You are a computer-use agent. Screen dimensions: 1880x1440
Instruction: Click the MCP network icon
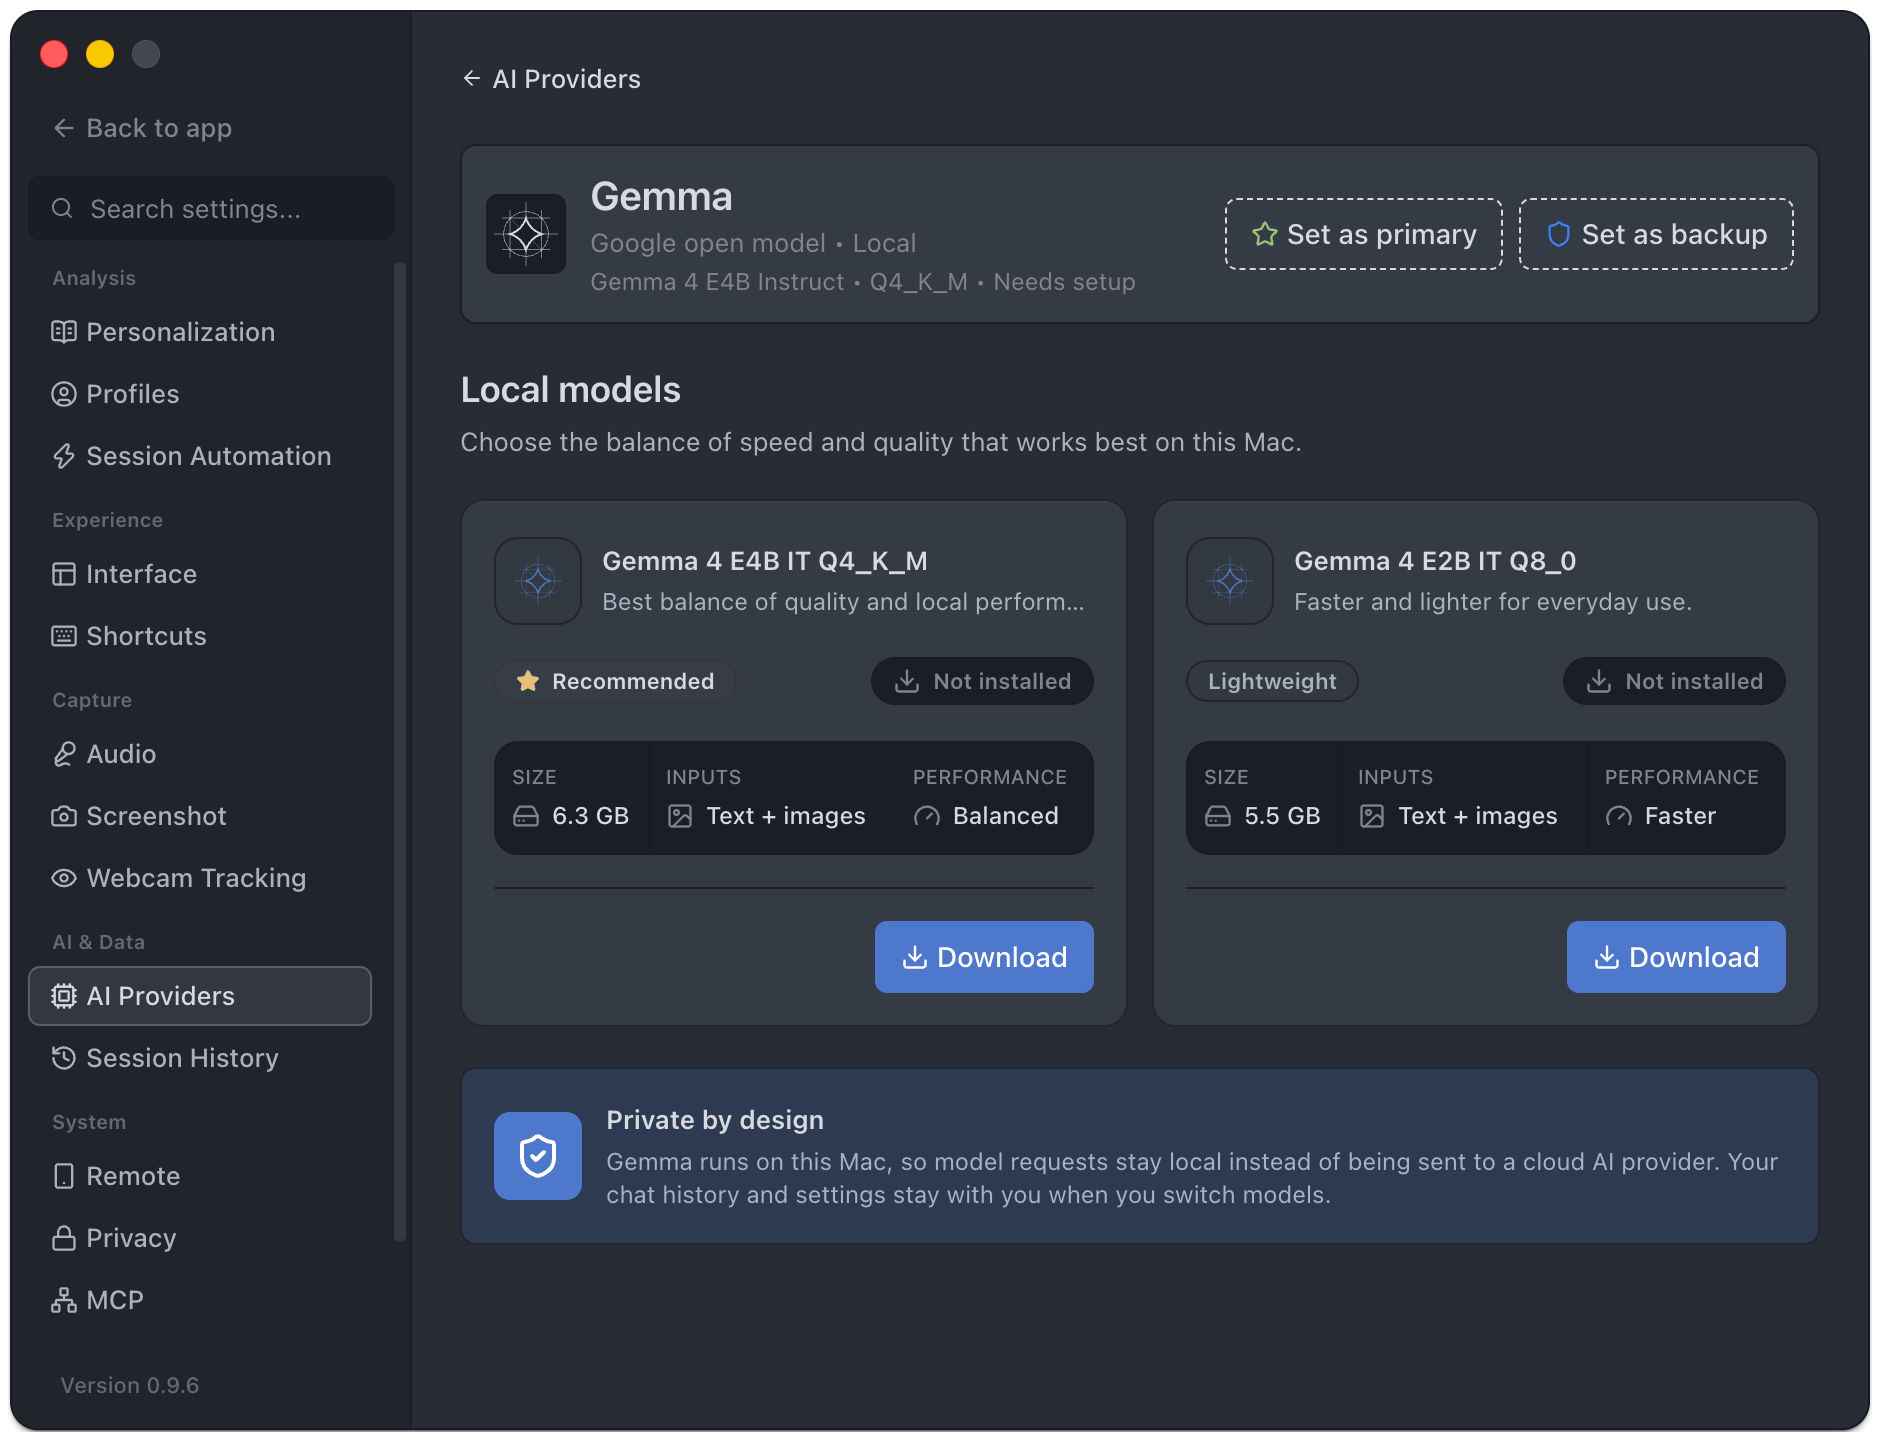pos(64,1300)
